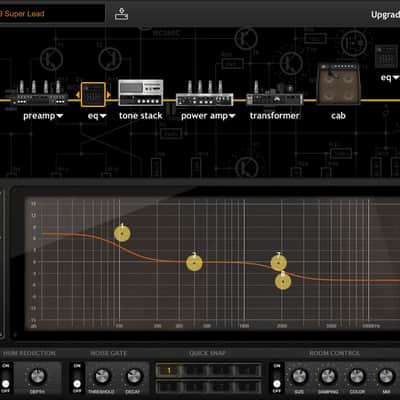The height and width of the screenshot is (400, 400).
Task: Click the room control Mix knob
Action: pos(386,376)
